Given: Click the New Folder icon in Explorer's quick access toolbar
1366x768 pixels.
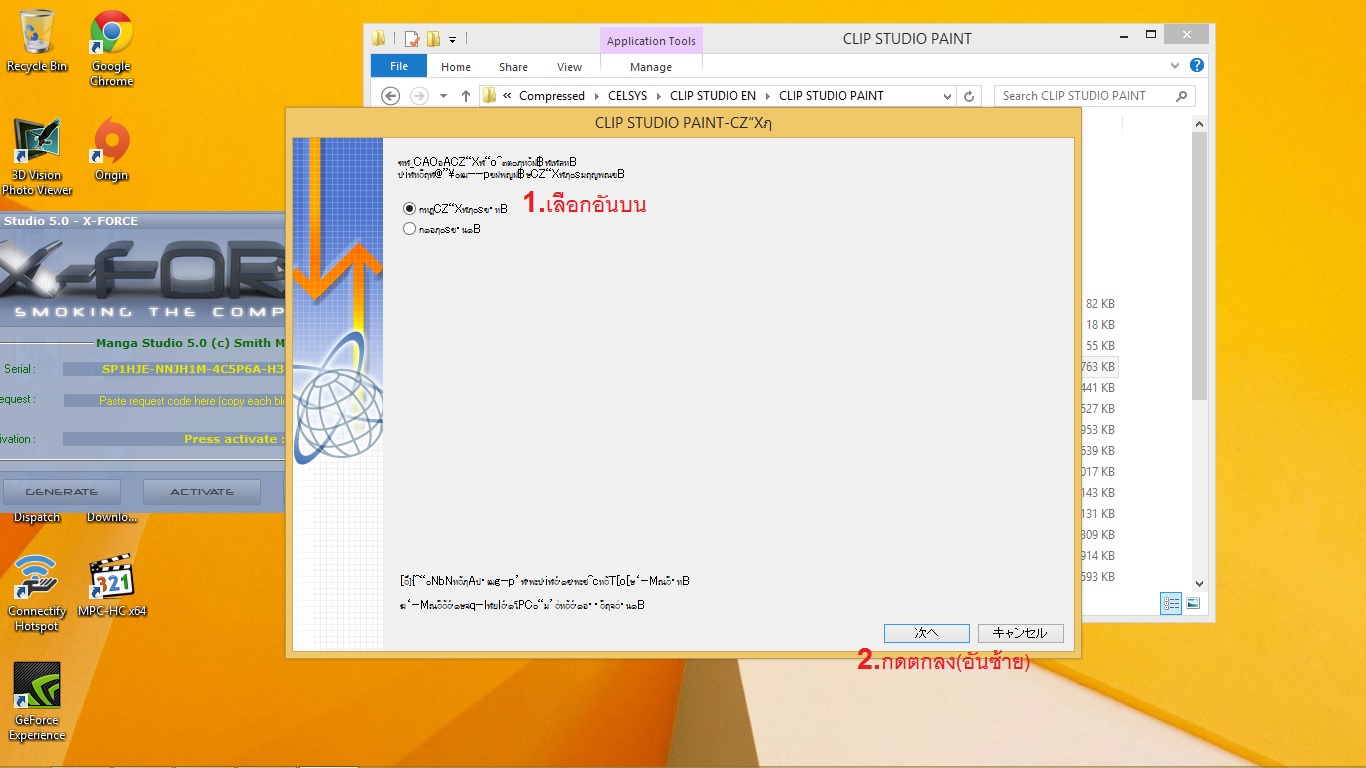Looking at the screenshot, I should tap(433, 39).
